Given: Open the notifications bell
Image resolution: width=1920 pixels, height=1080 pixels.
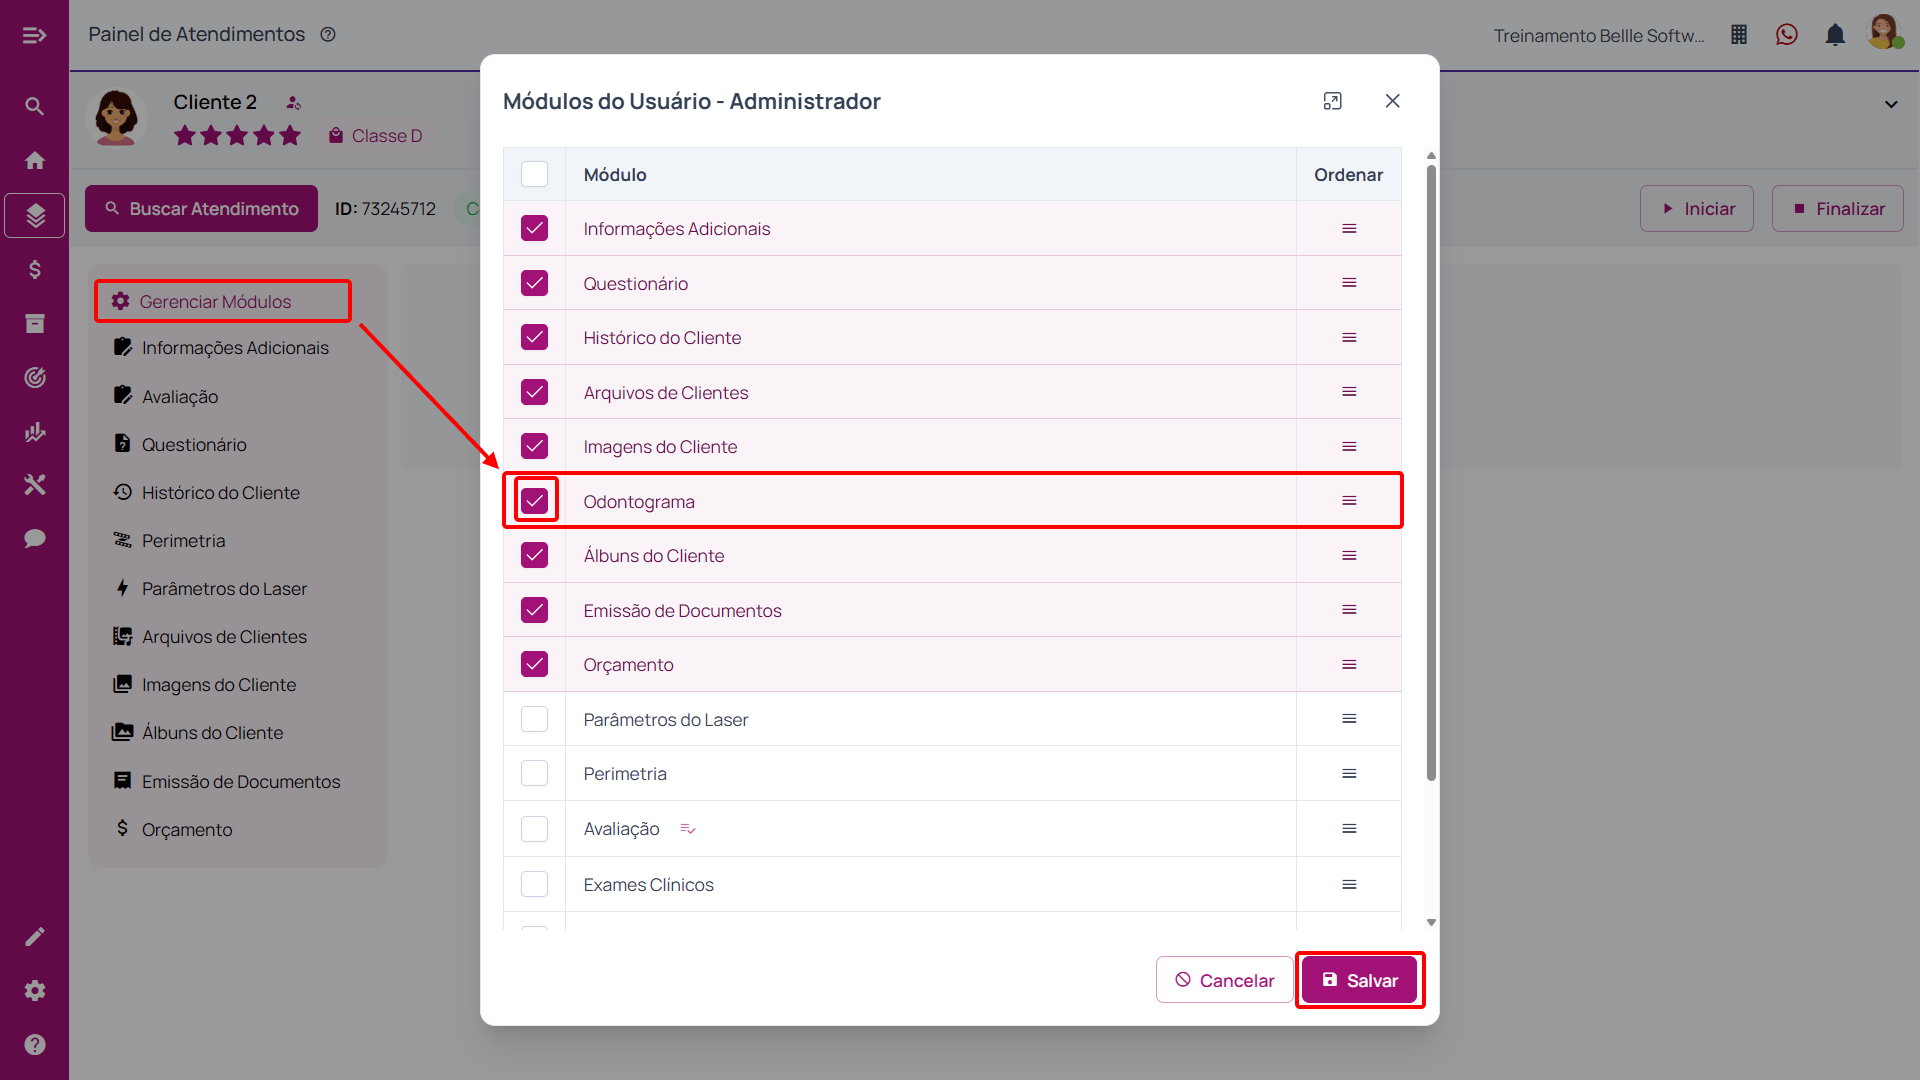Looking at the screenshot, I should pyautogui.click(x=1835, y=35).
